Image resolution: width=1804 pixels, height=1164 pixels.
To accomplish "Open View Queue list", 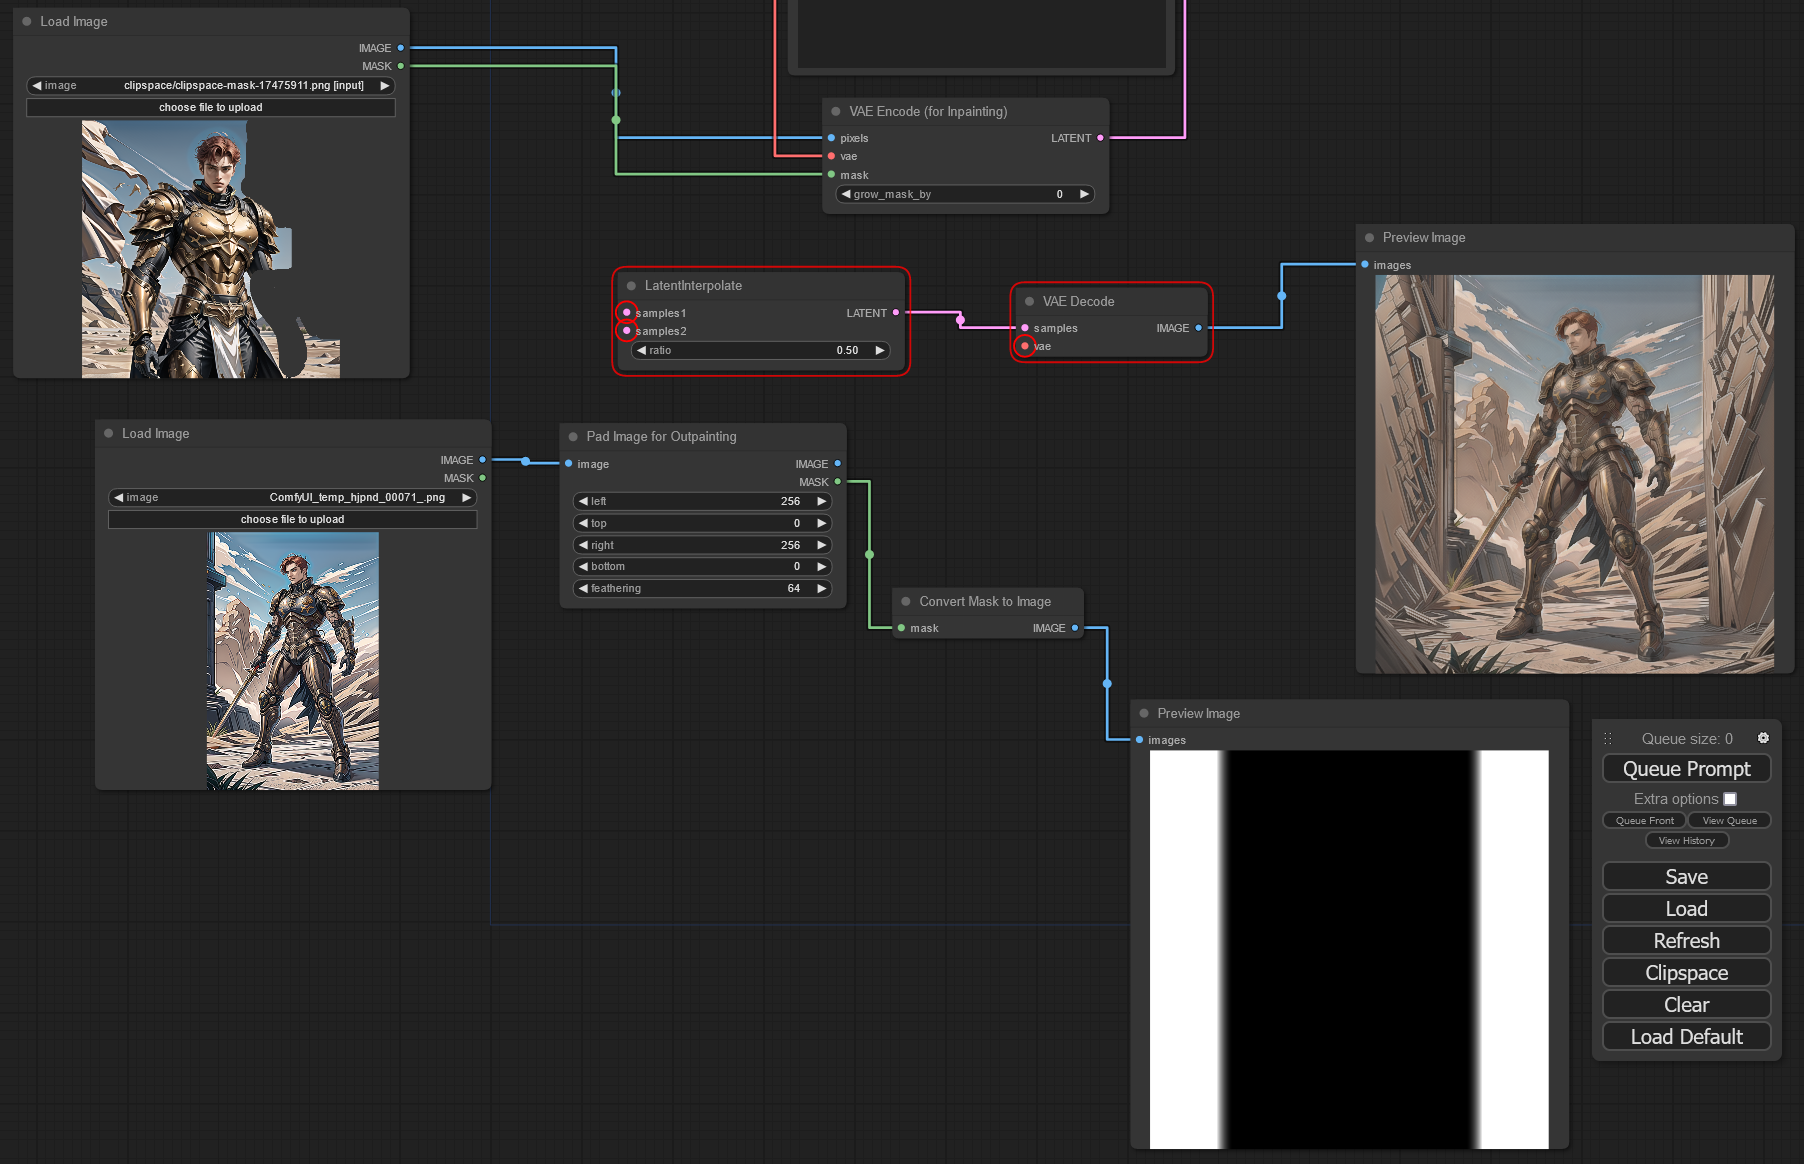I will (1729, 821).
